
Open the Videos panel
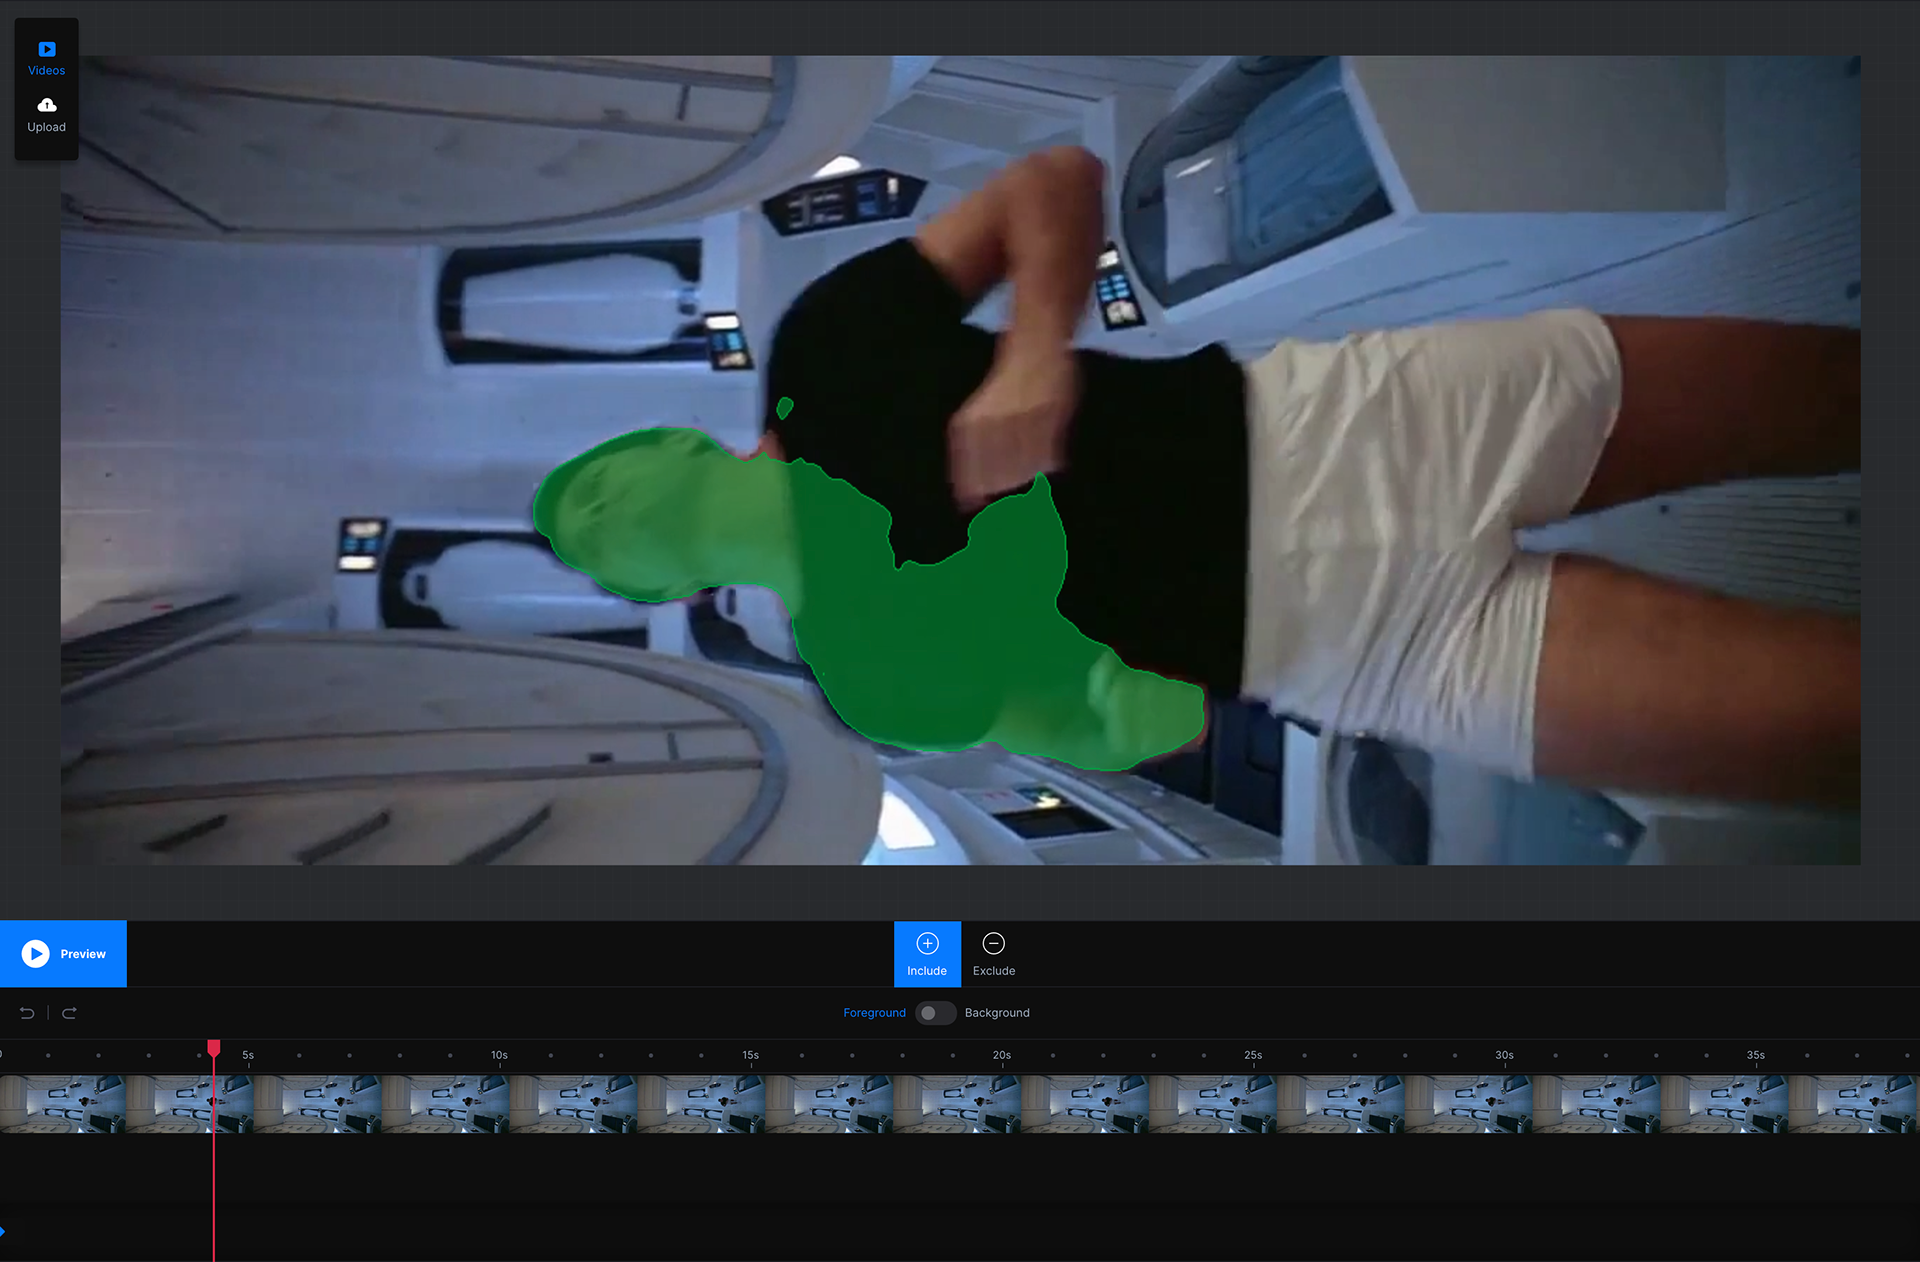click(46, 58)
